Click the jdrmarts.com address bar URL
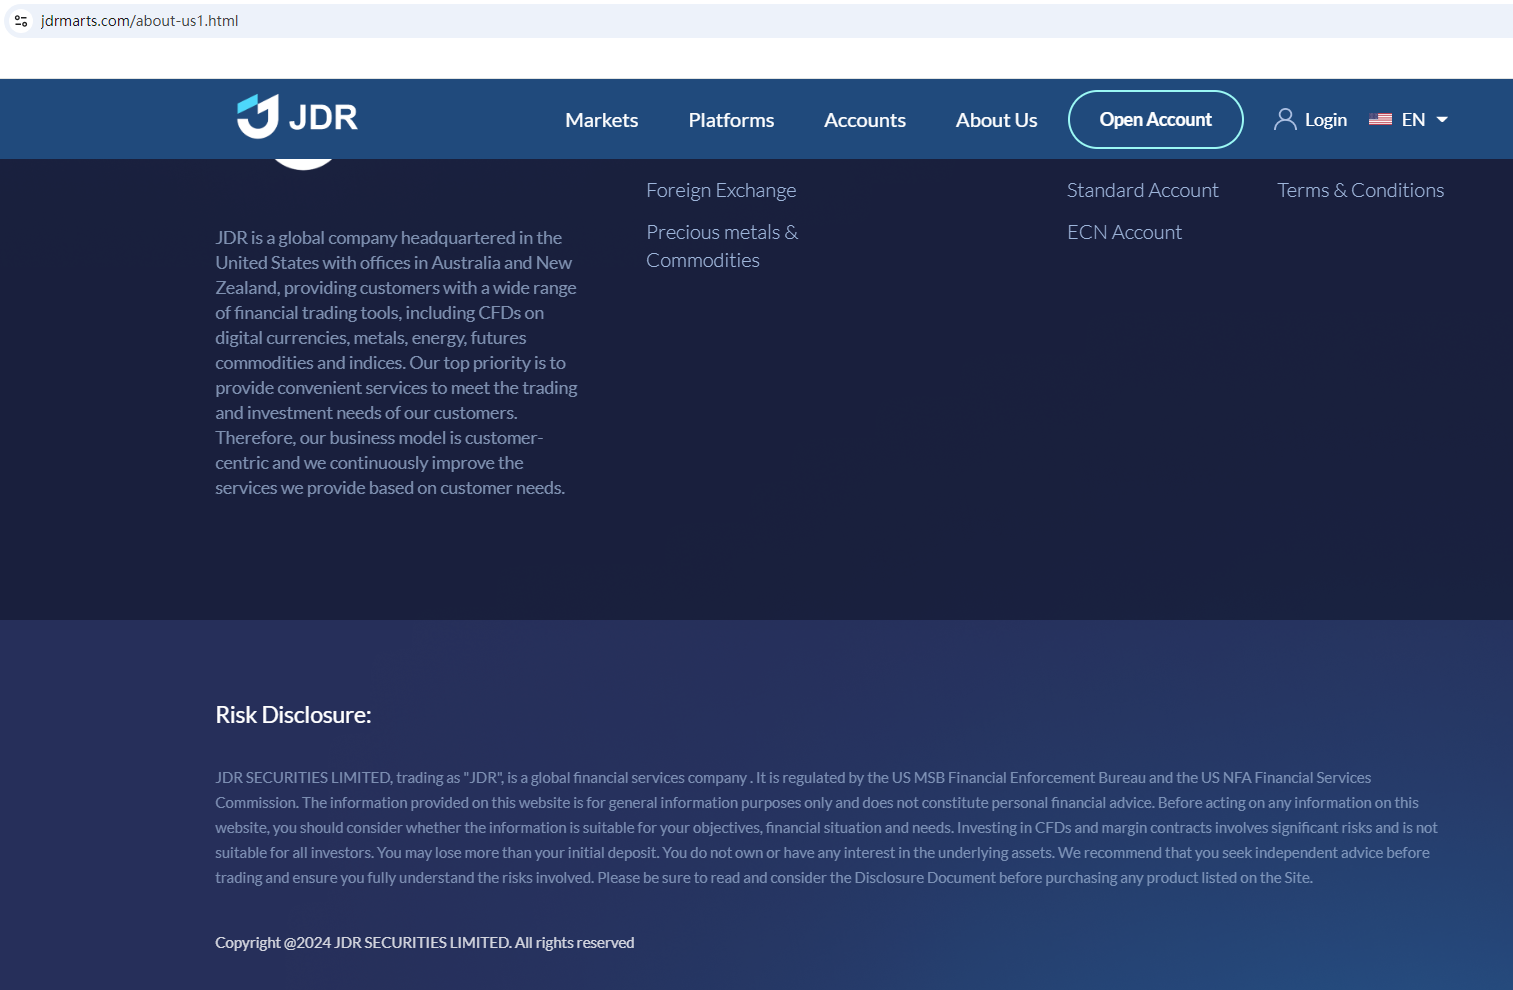1513x990 pixels. click(139, 21)
